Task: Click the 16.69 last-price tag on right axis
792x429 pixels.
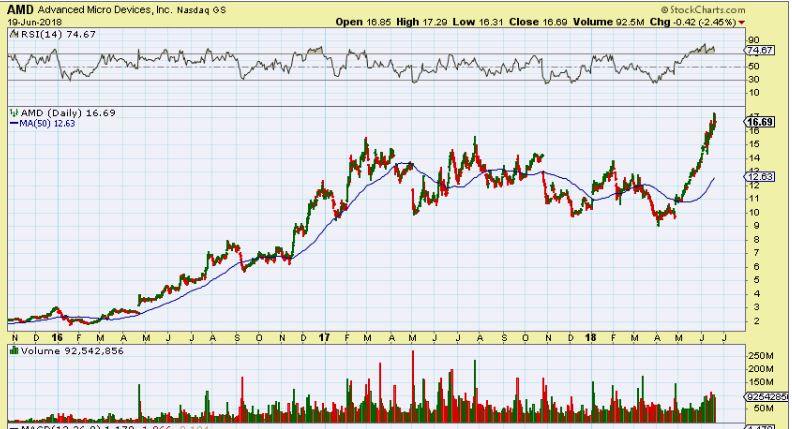Action: [760, 122]
